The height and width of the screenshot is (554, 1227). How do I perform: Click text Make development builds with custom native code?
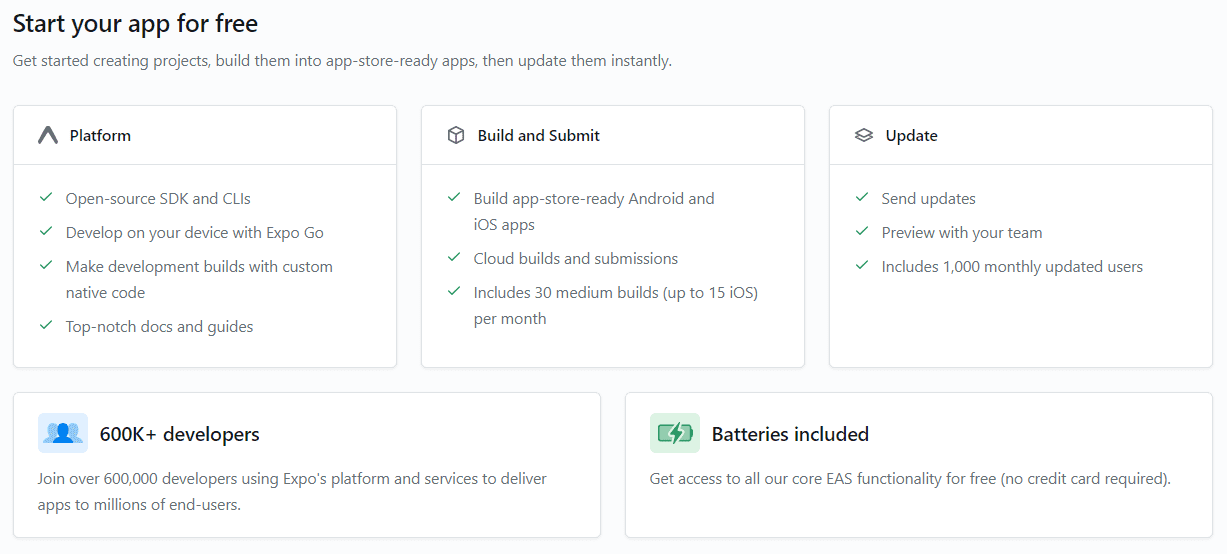199,280
